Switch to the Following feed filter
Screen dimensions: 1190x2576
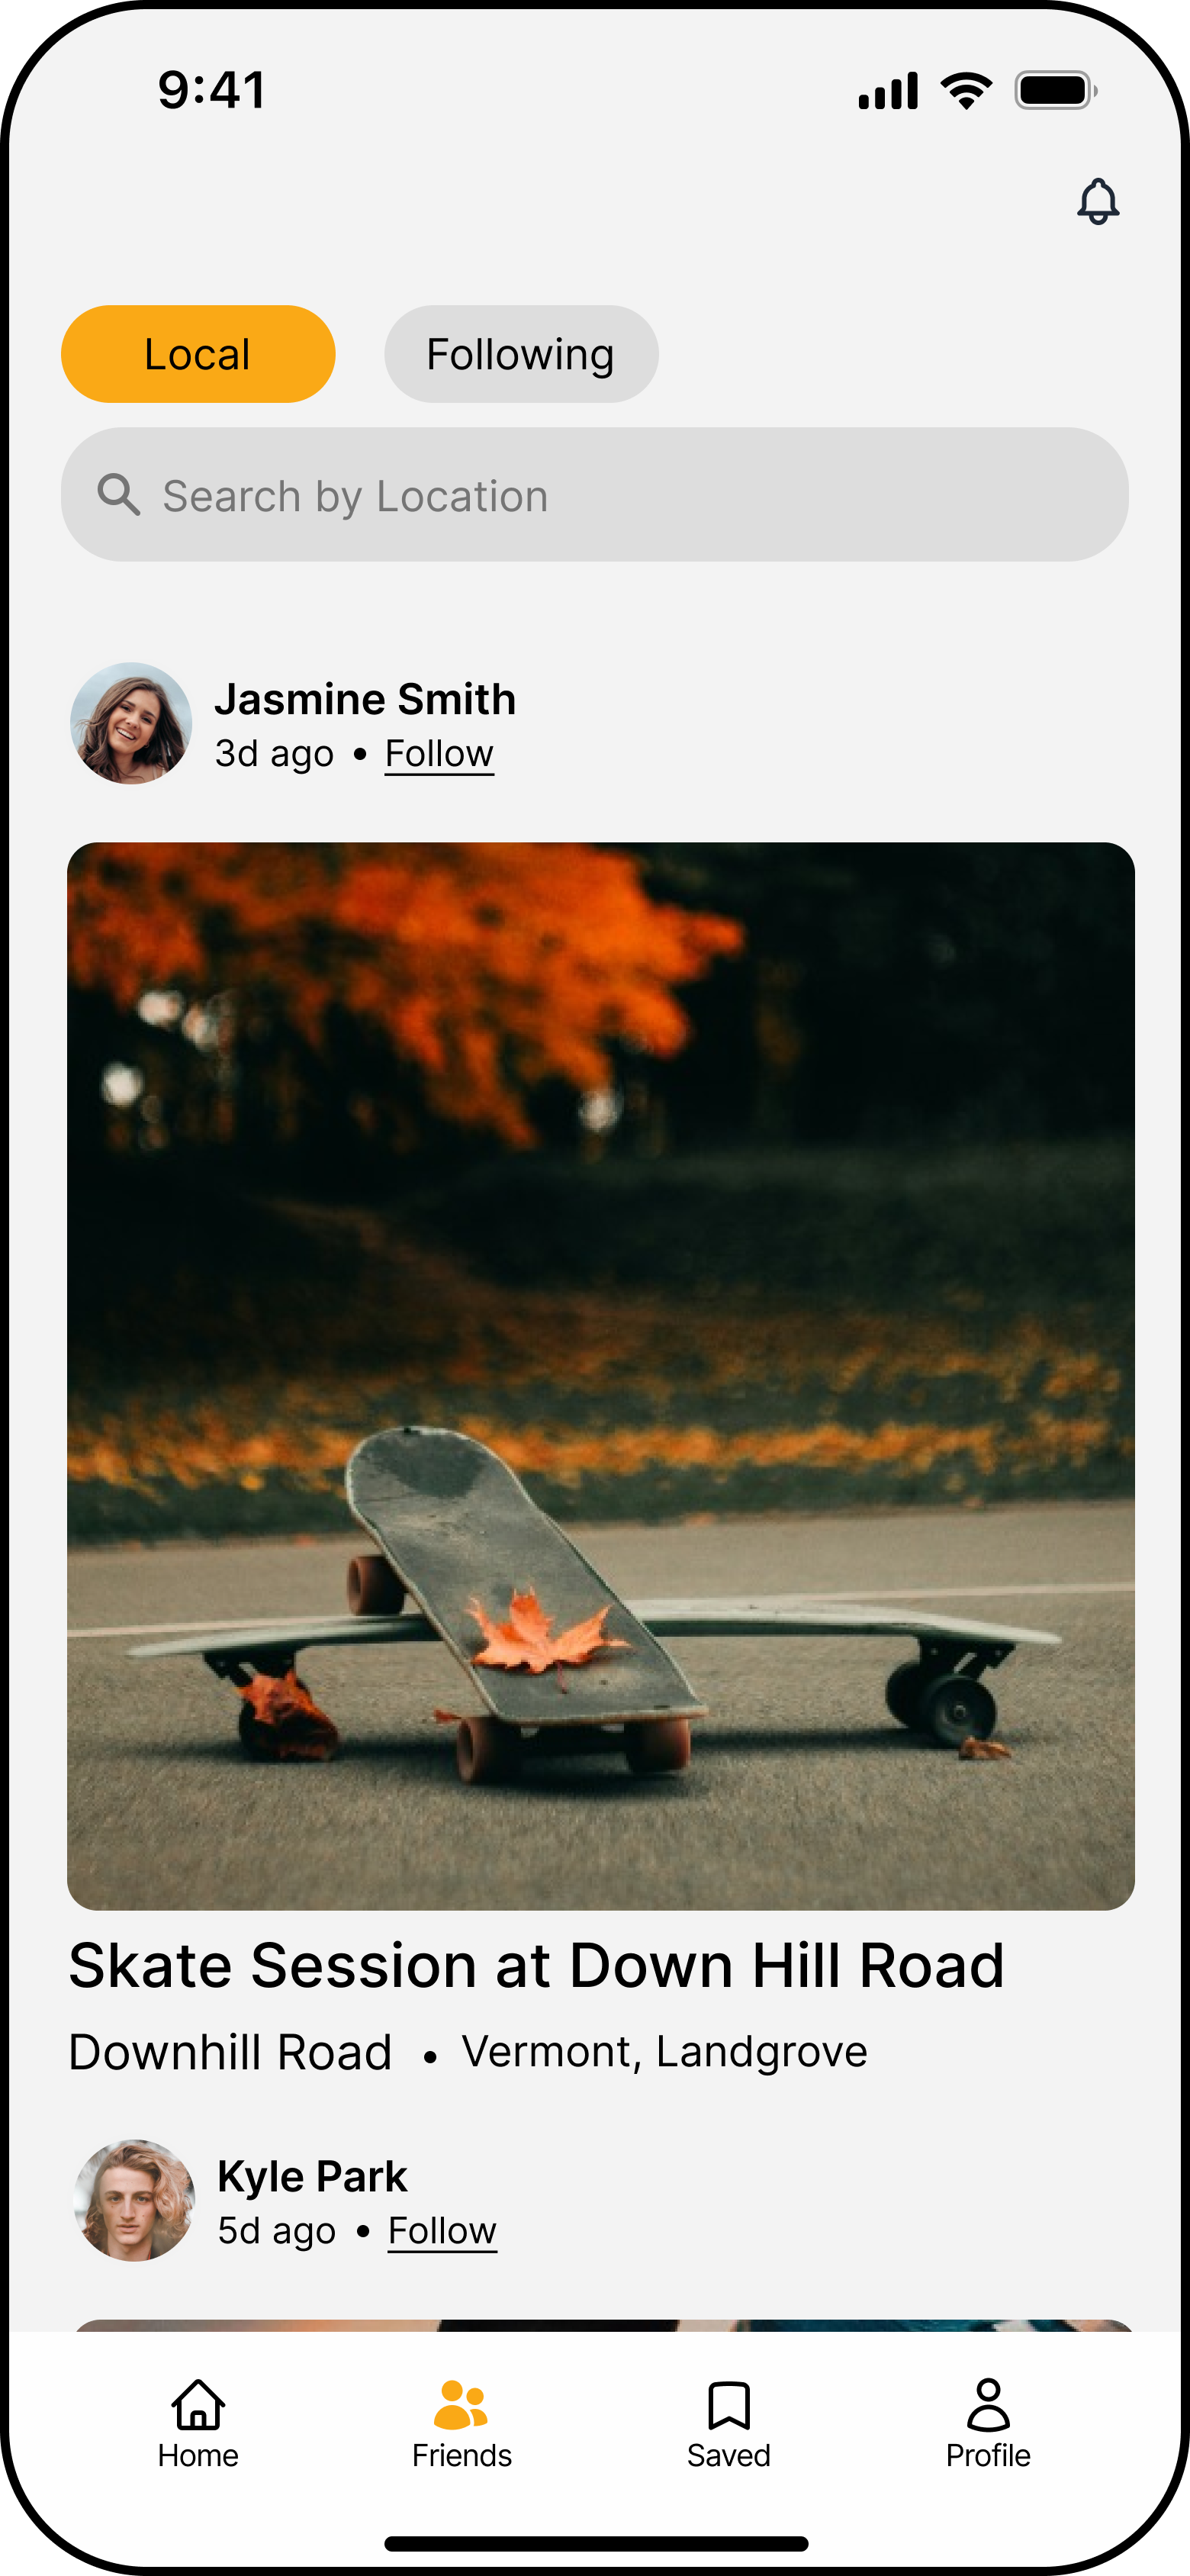coord(521,354)
